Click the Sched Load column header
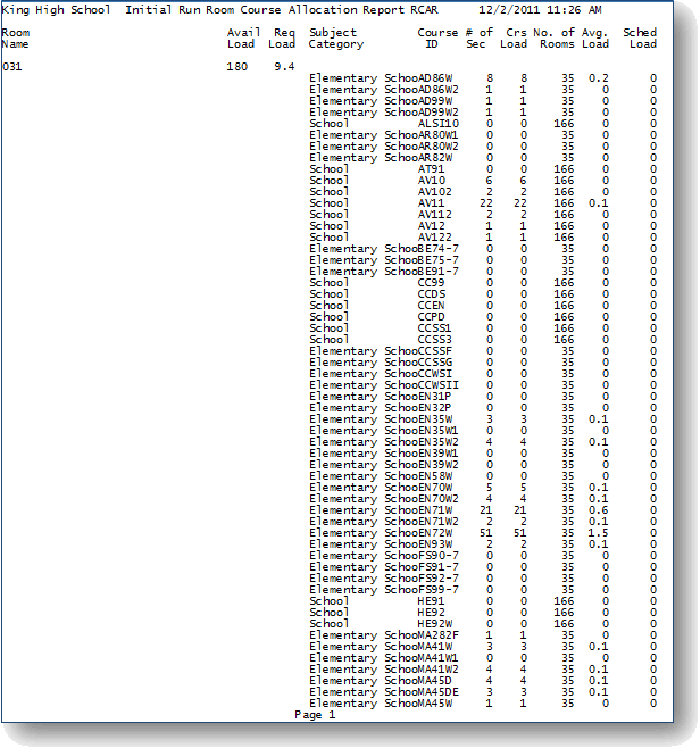The height and width of the screenshot is (748, 700). tap(640, 38)
